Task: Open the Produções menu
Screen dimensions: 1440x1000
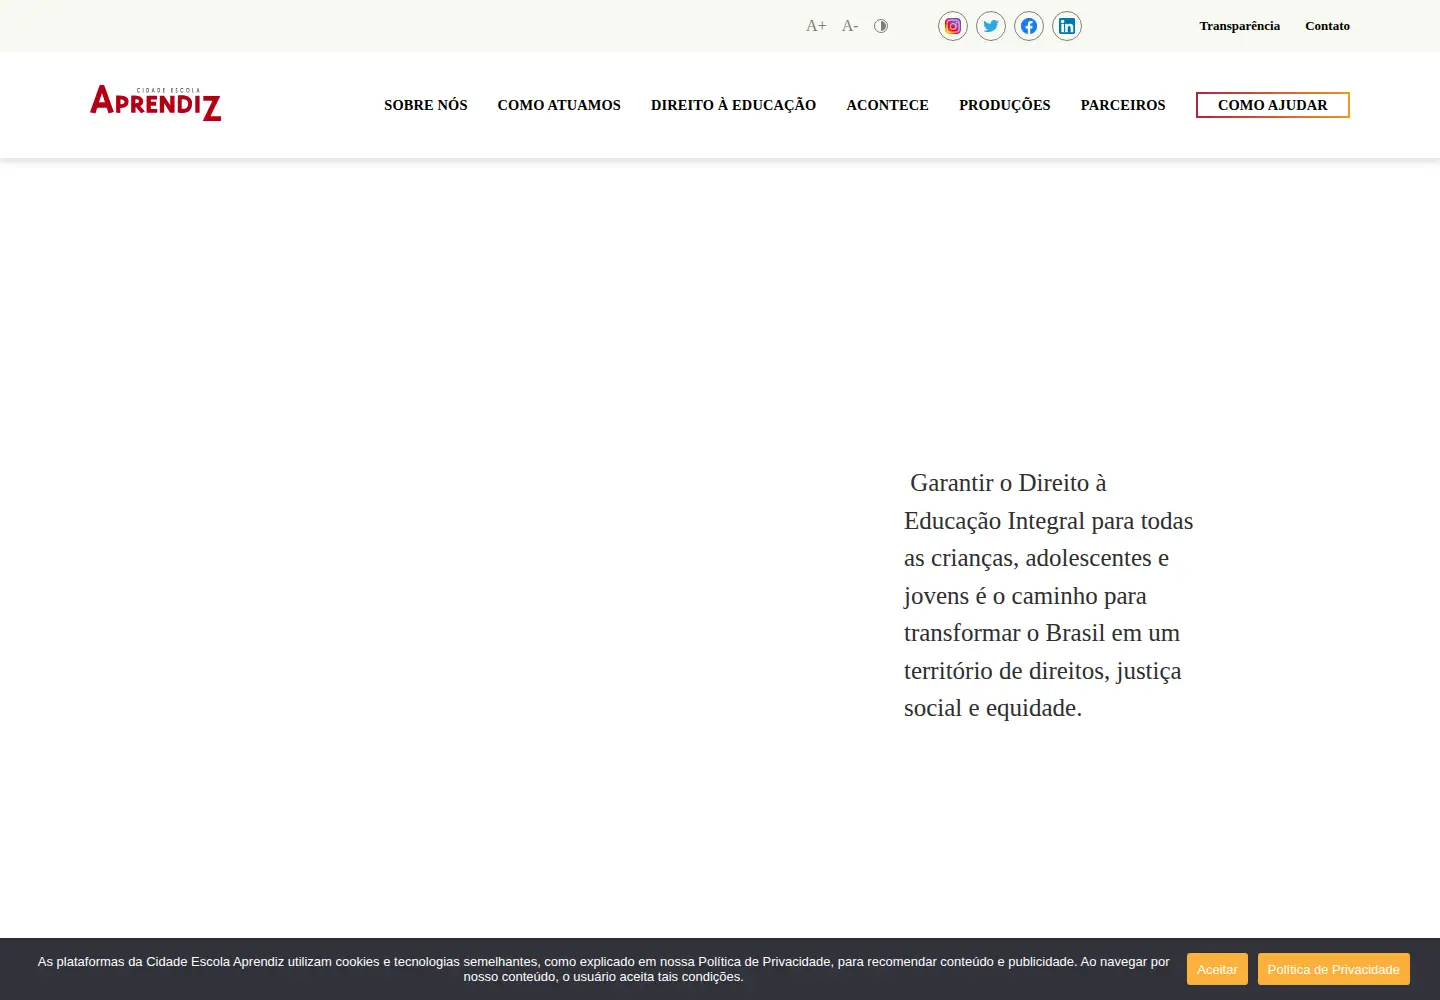Action: pyautogui.click(x=1005, y=105)
